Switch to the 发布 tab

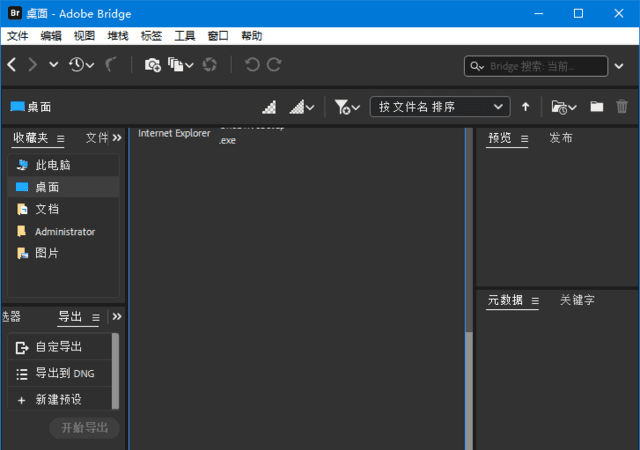click(x=560, y=138)
